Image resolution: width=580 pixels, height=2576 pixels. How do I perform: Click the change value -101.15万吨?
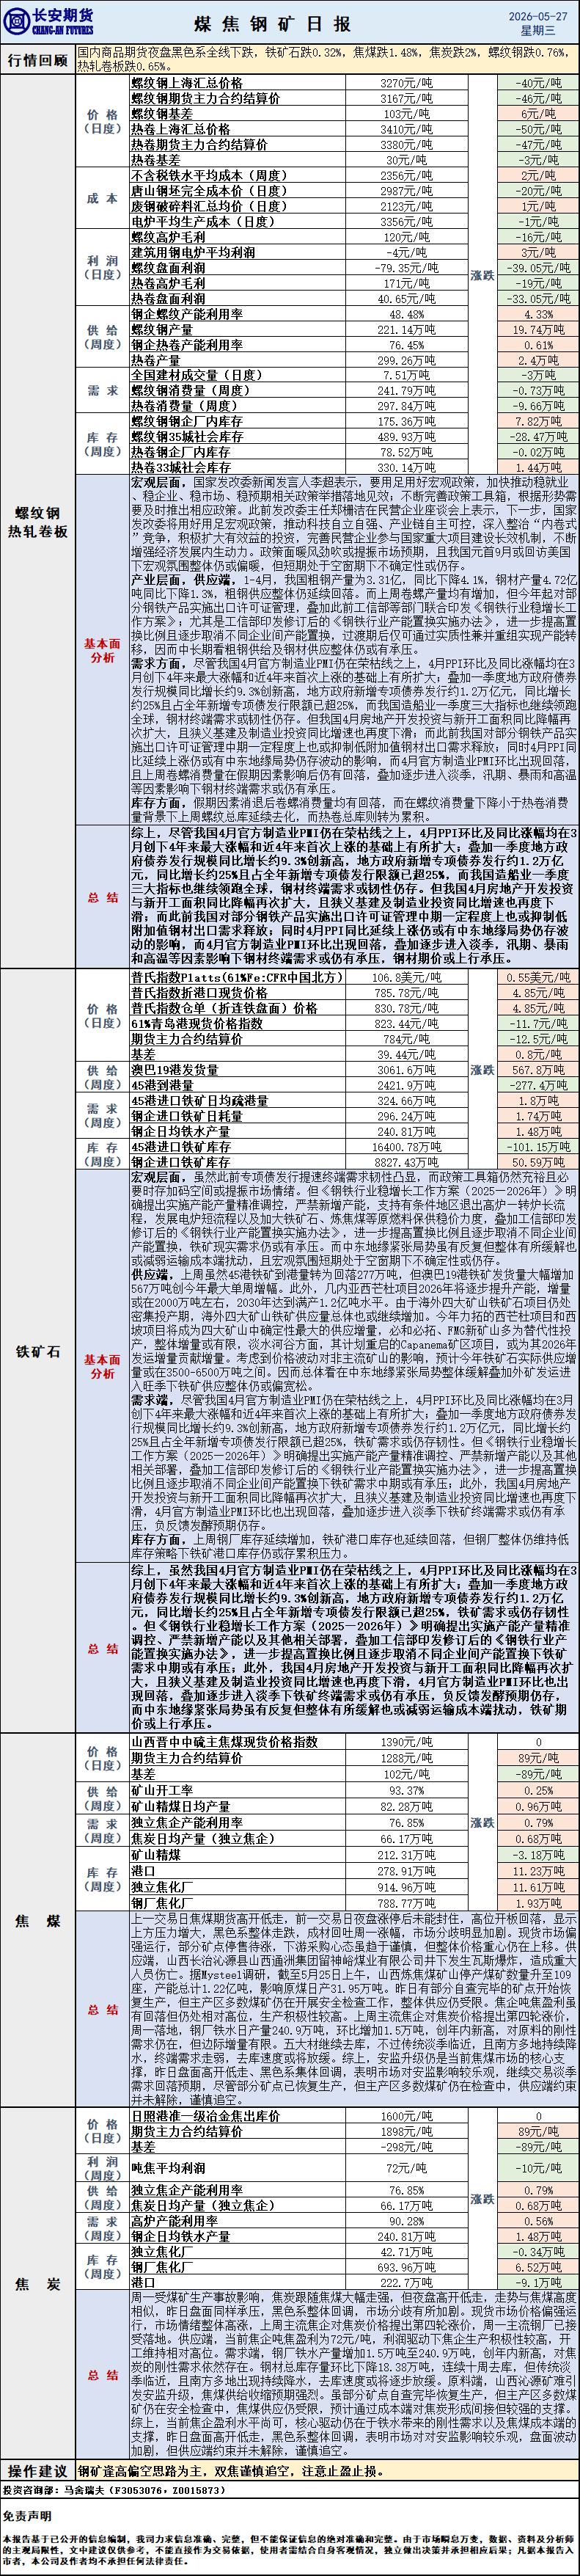click(x=538, y=1147)
